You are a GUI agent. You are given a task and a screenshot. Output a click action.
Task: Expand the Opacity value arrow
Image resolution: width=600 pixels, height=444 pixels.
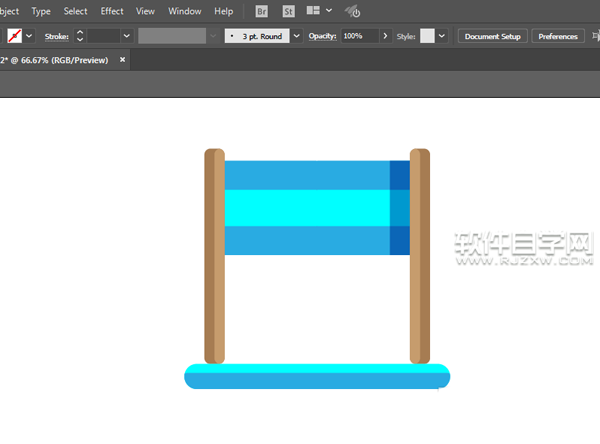point(384,36)
